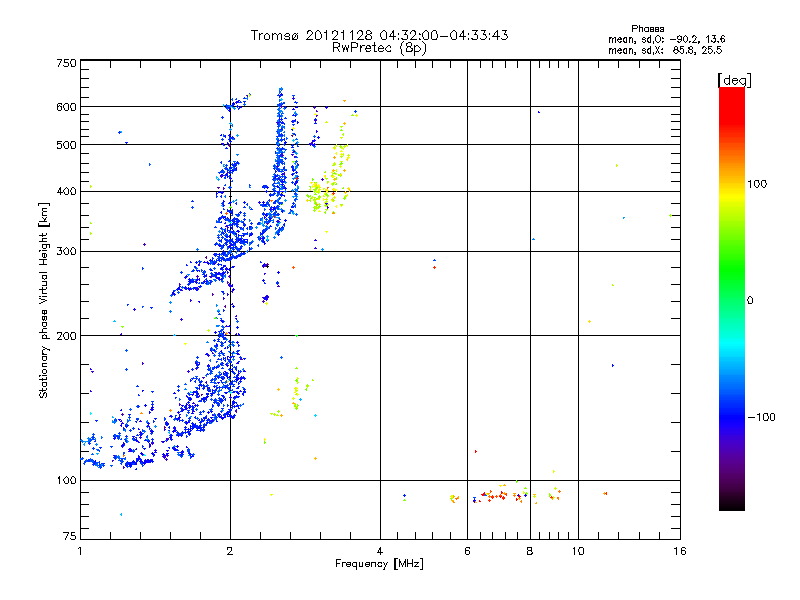Click the y-axis tick label '75'

(70, 536)
